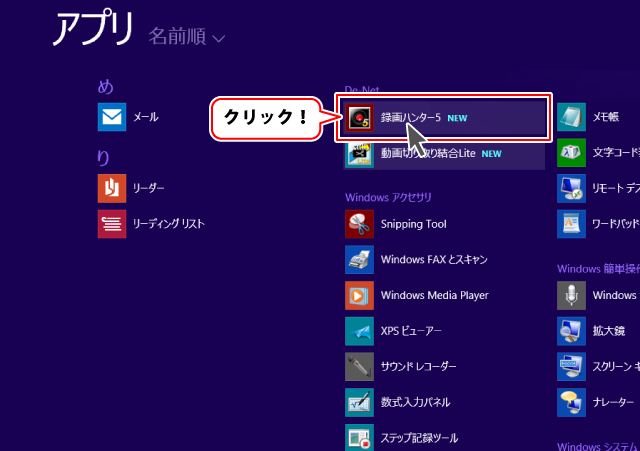Click the 録画ハンター5 label text
The image size is (640, 451).
click(x=411, y=118)
